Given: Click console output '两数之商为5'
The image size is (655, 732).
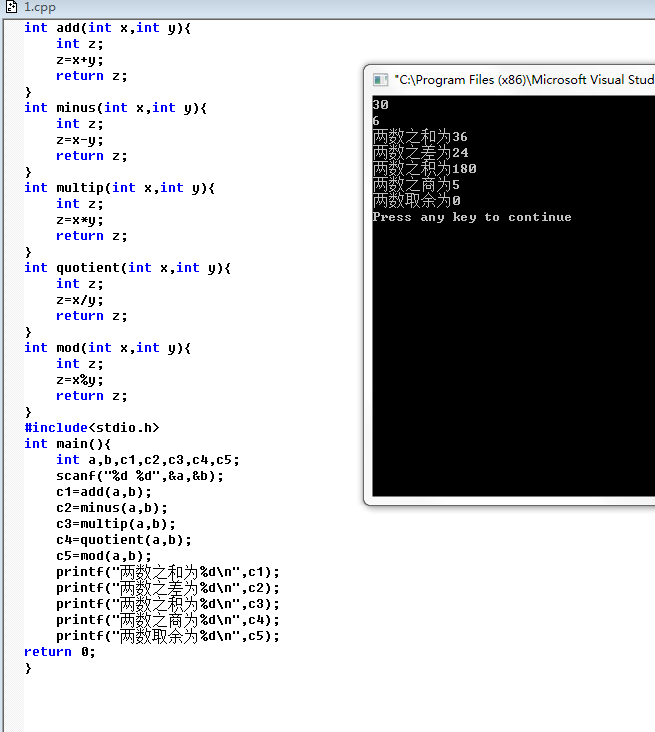Looking at the screenshot, I should (x=416, y=185).
